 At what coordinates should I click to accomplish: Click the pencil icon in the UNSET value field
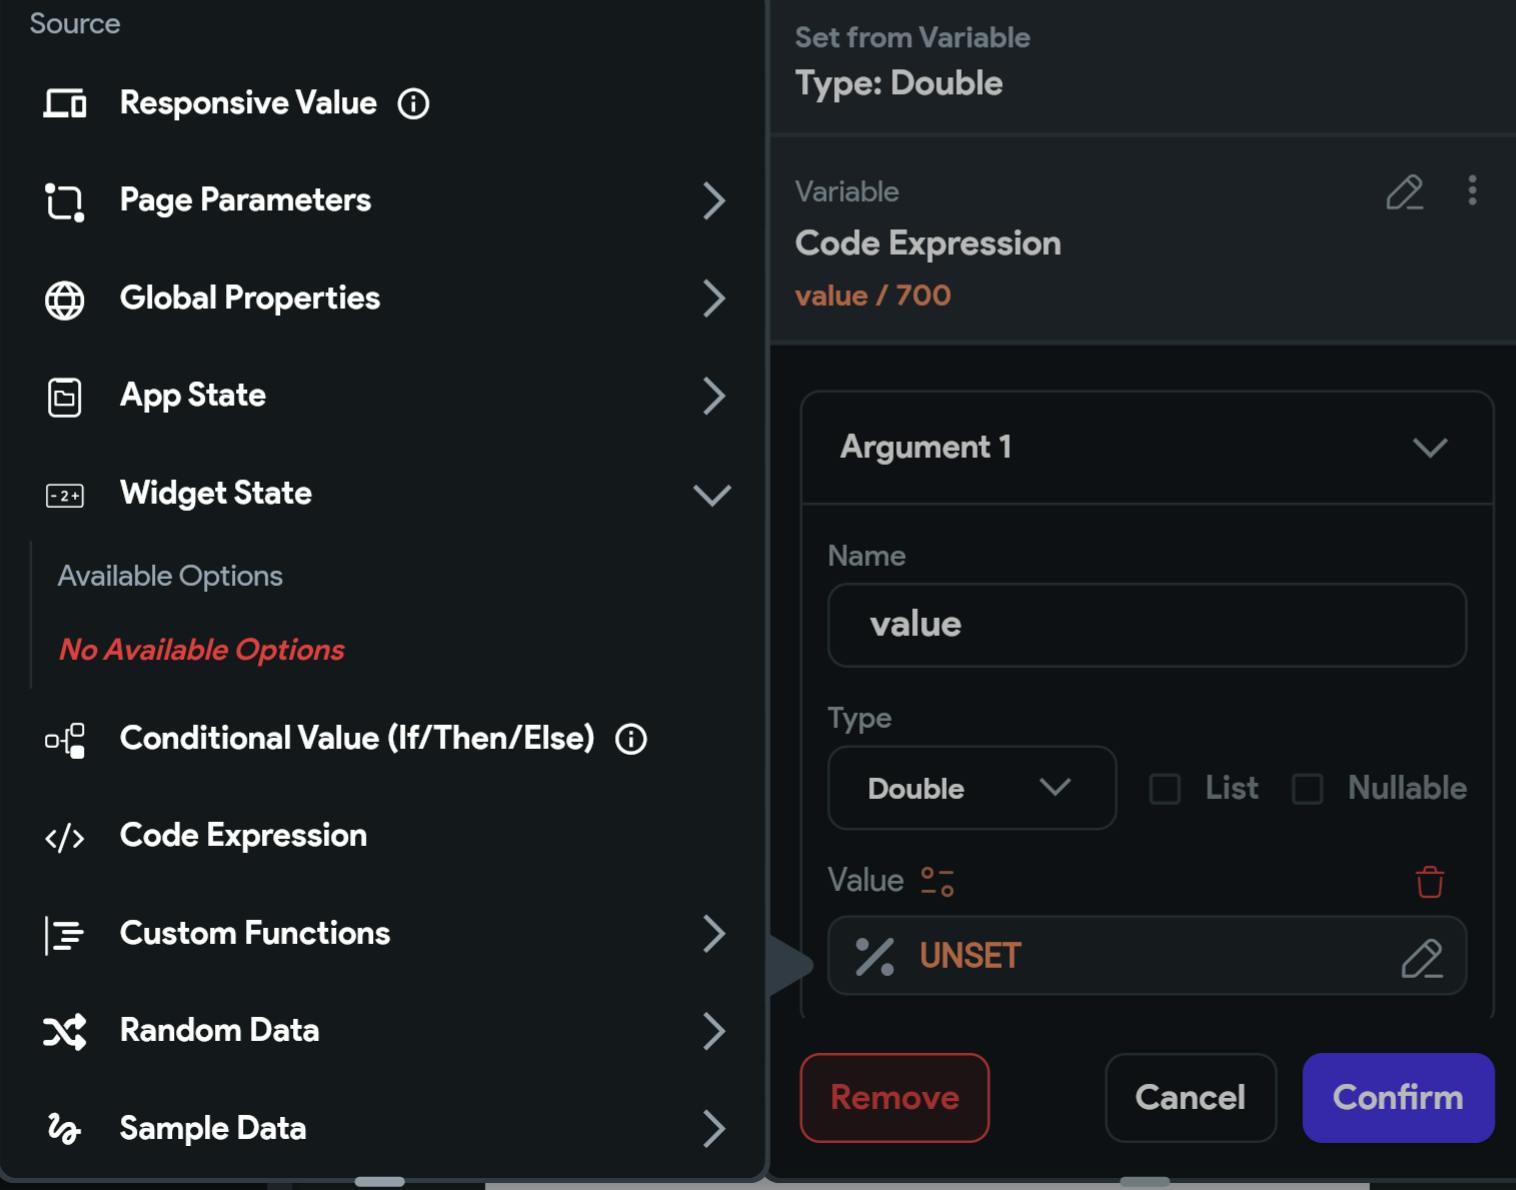pos(1422,958)
